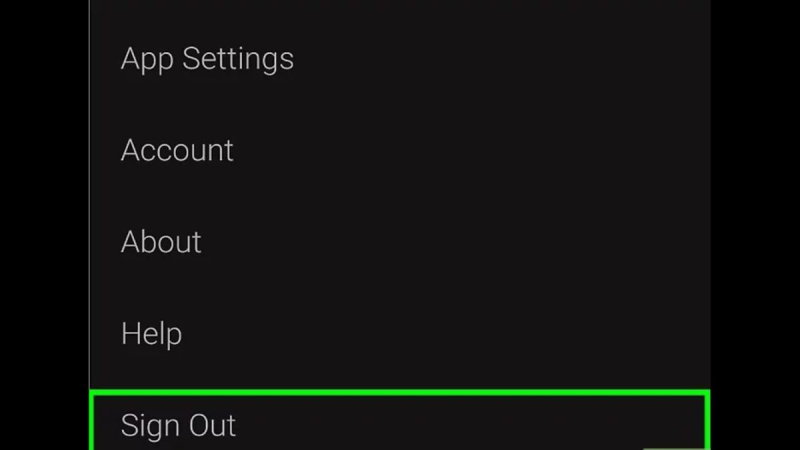Click About above Help
Viewport: 800px width, 450px height.
click(x=161, y=242)
